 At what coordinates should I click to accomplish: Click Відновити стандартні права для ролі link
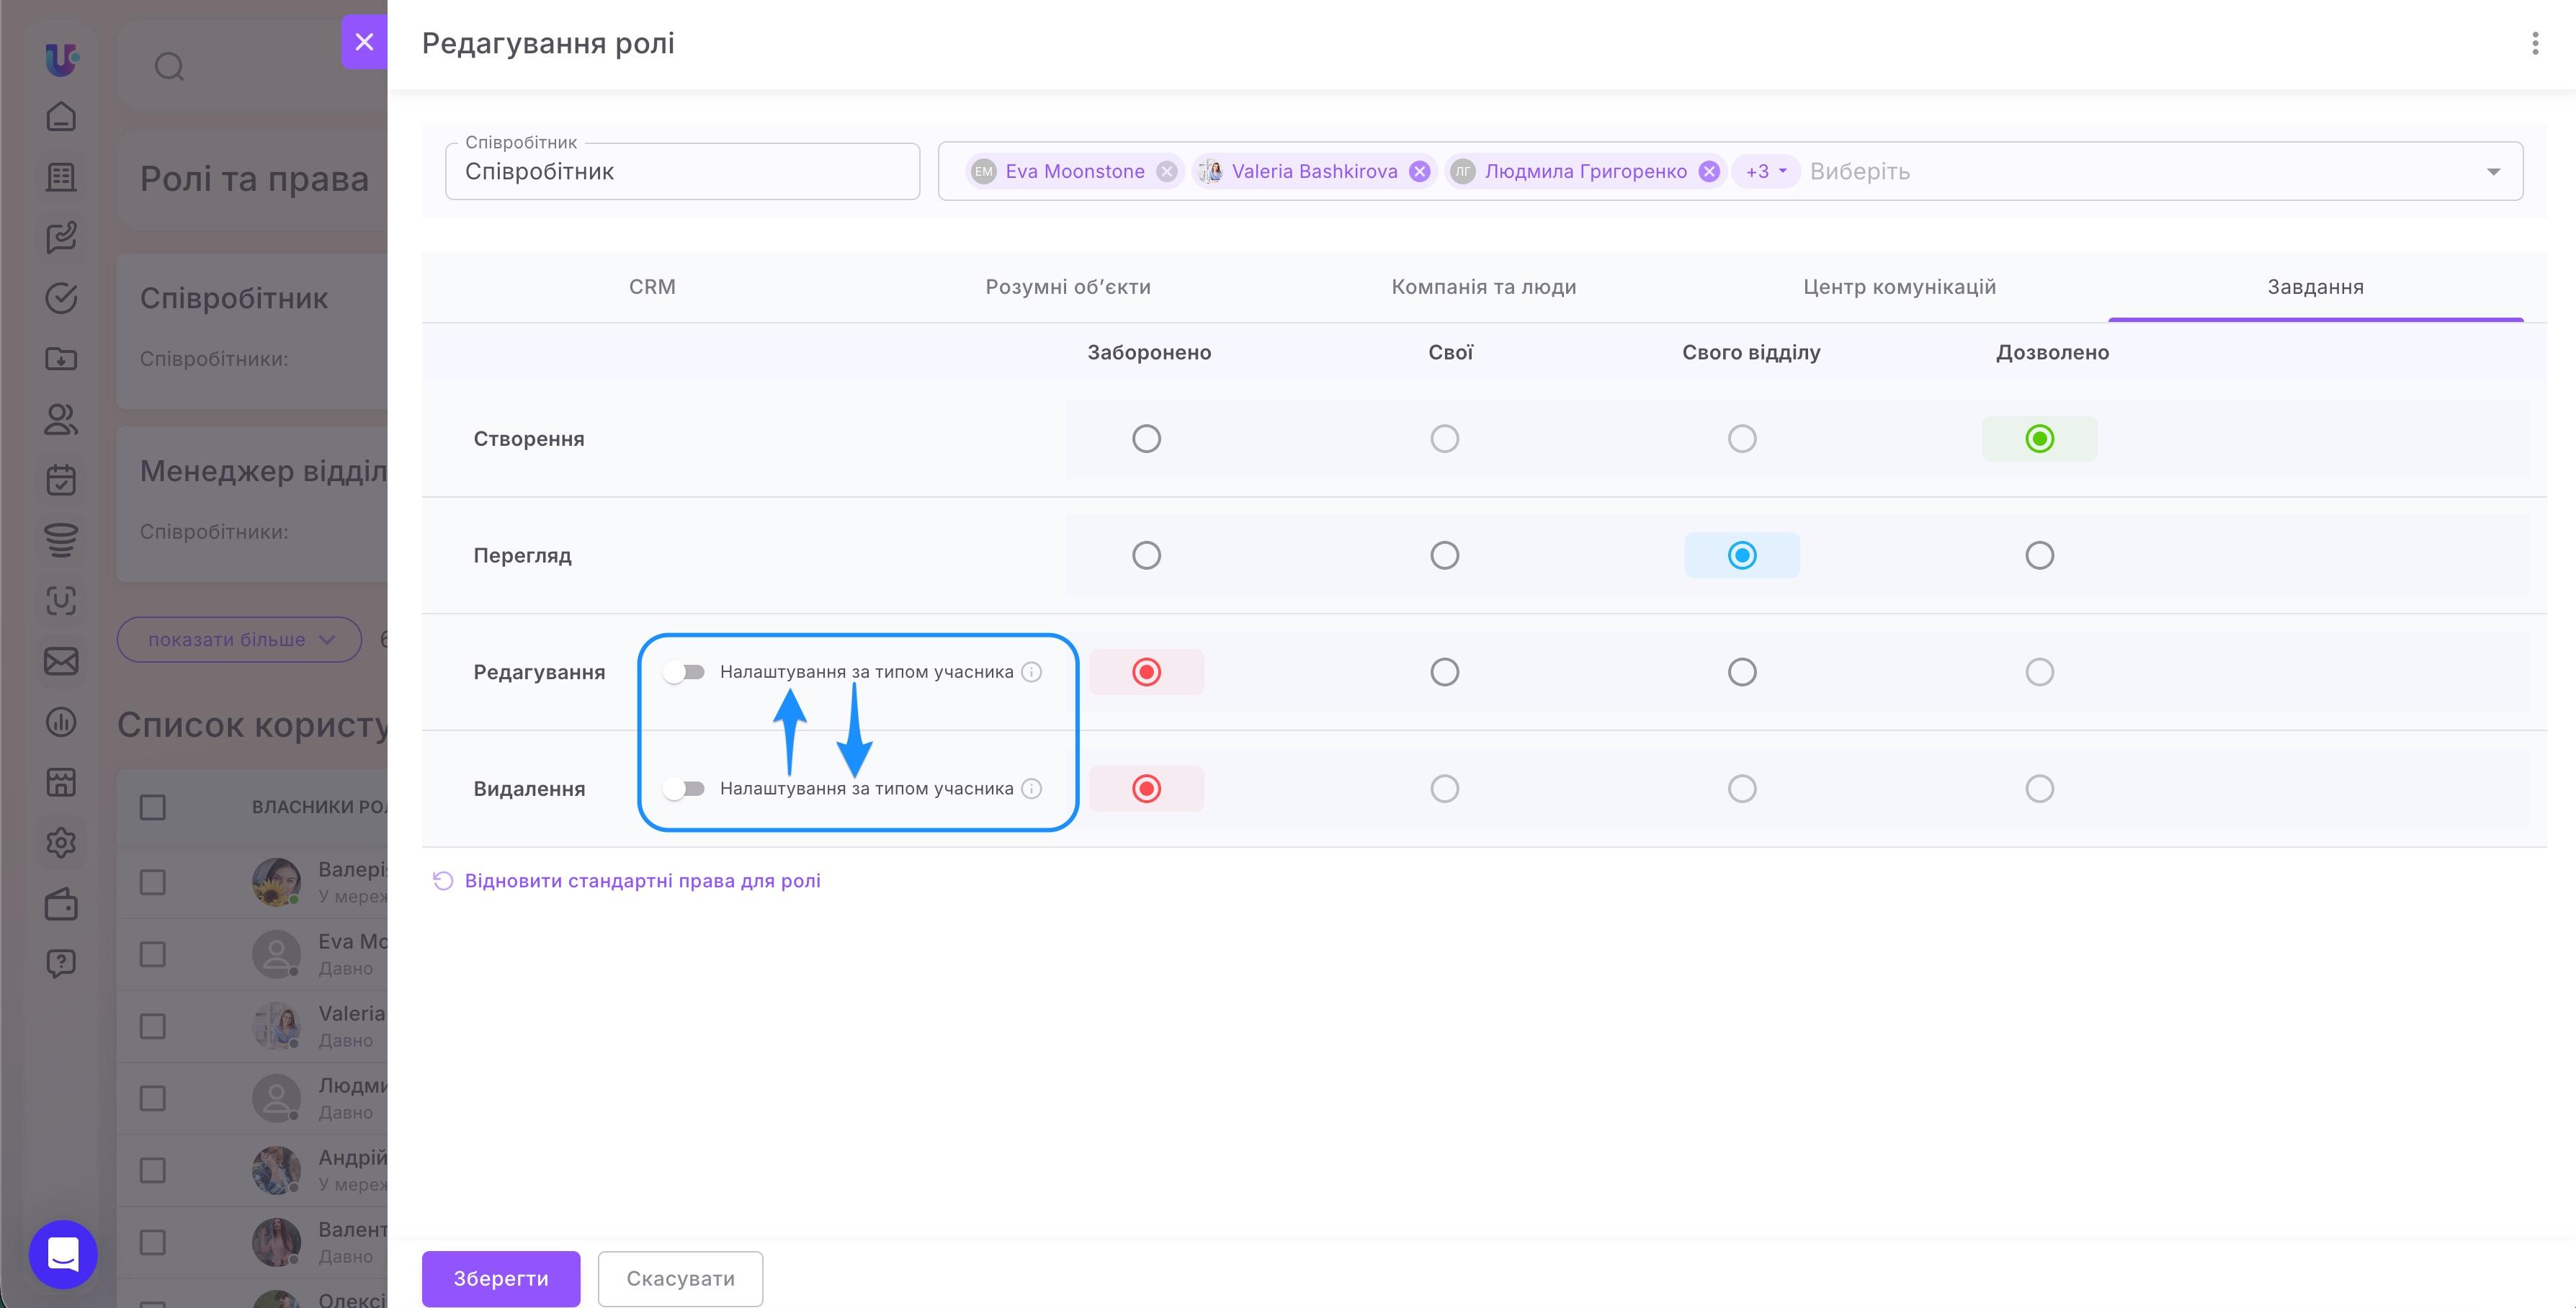click(642, 881)
